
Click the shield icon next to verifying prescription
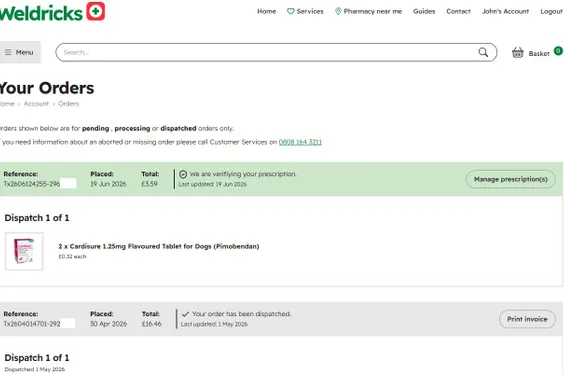(183, 174)
